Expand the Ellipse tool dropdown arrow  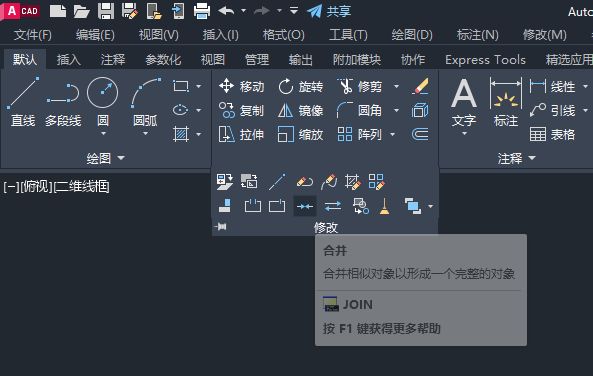(x=199, y=110)
